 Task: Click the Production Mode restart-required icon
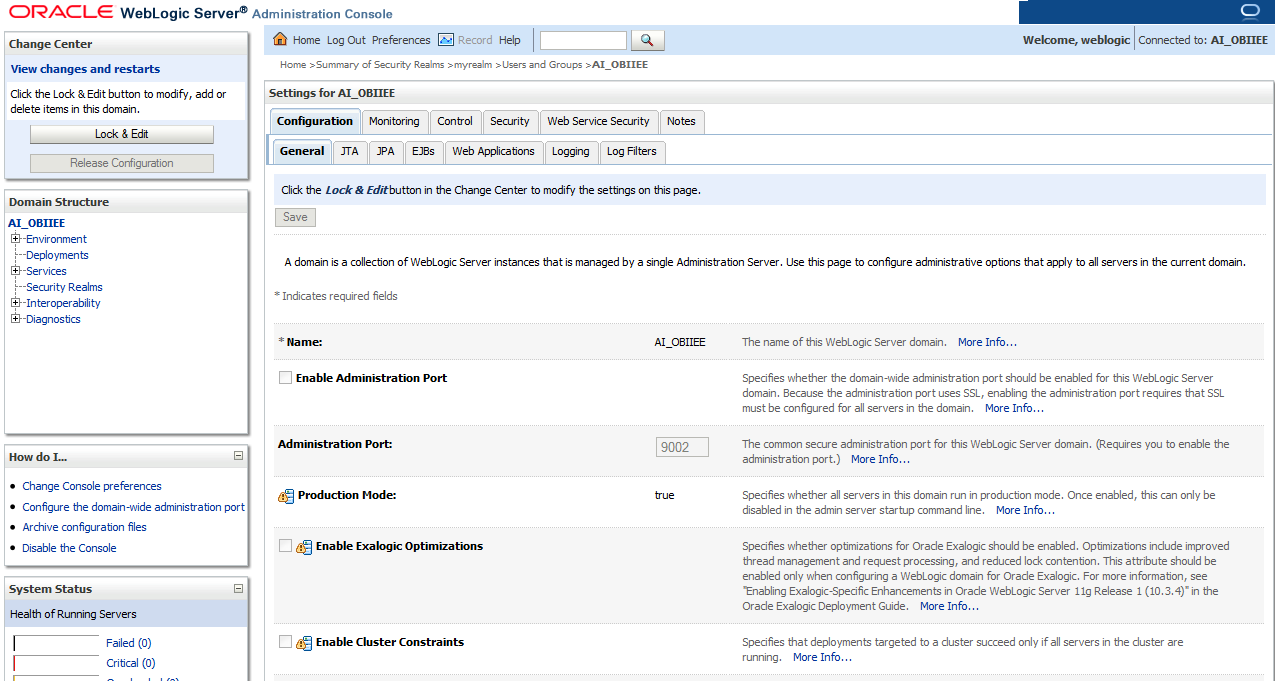tap(286, 496)
